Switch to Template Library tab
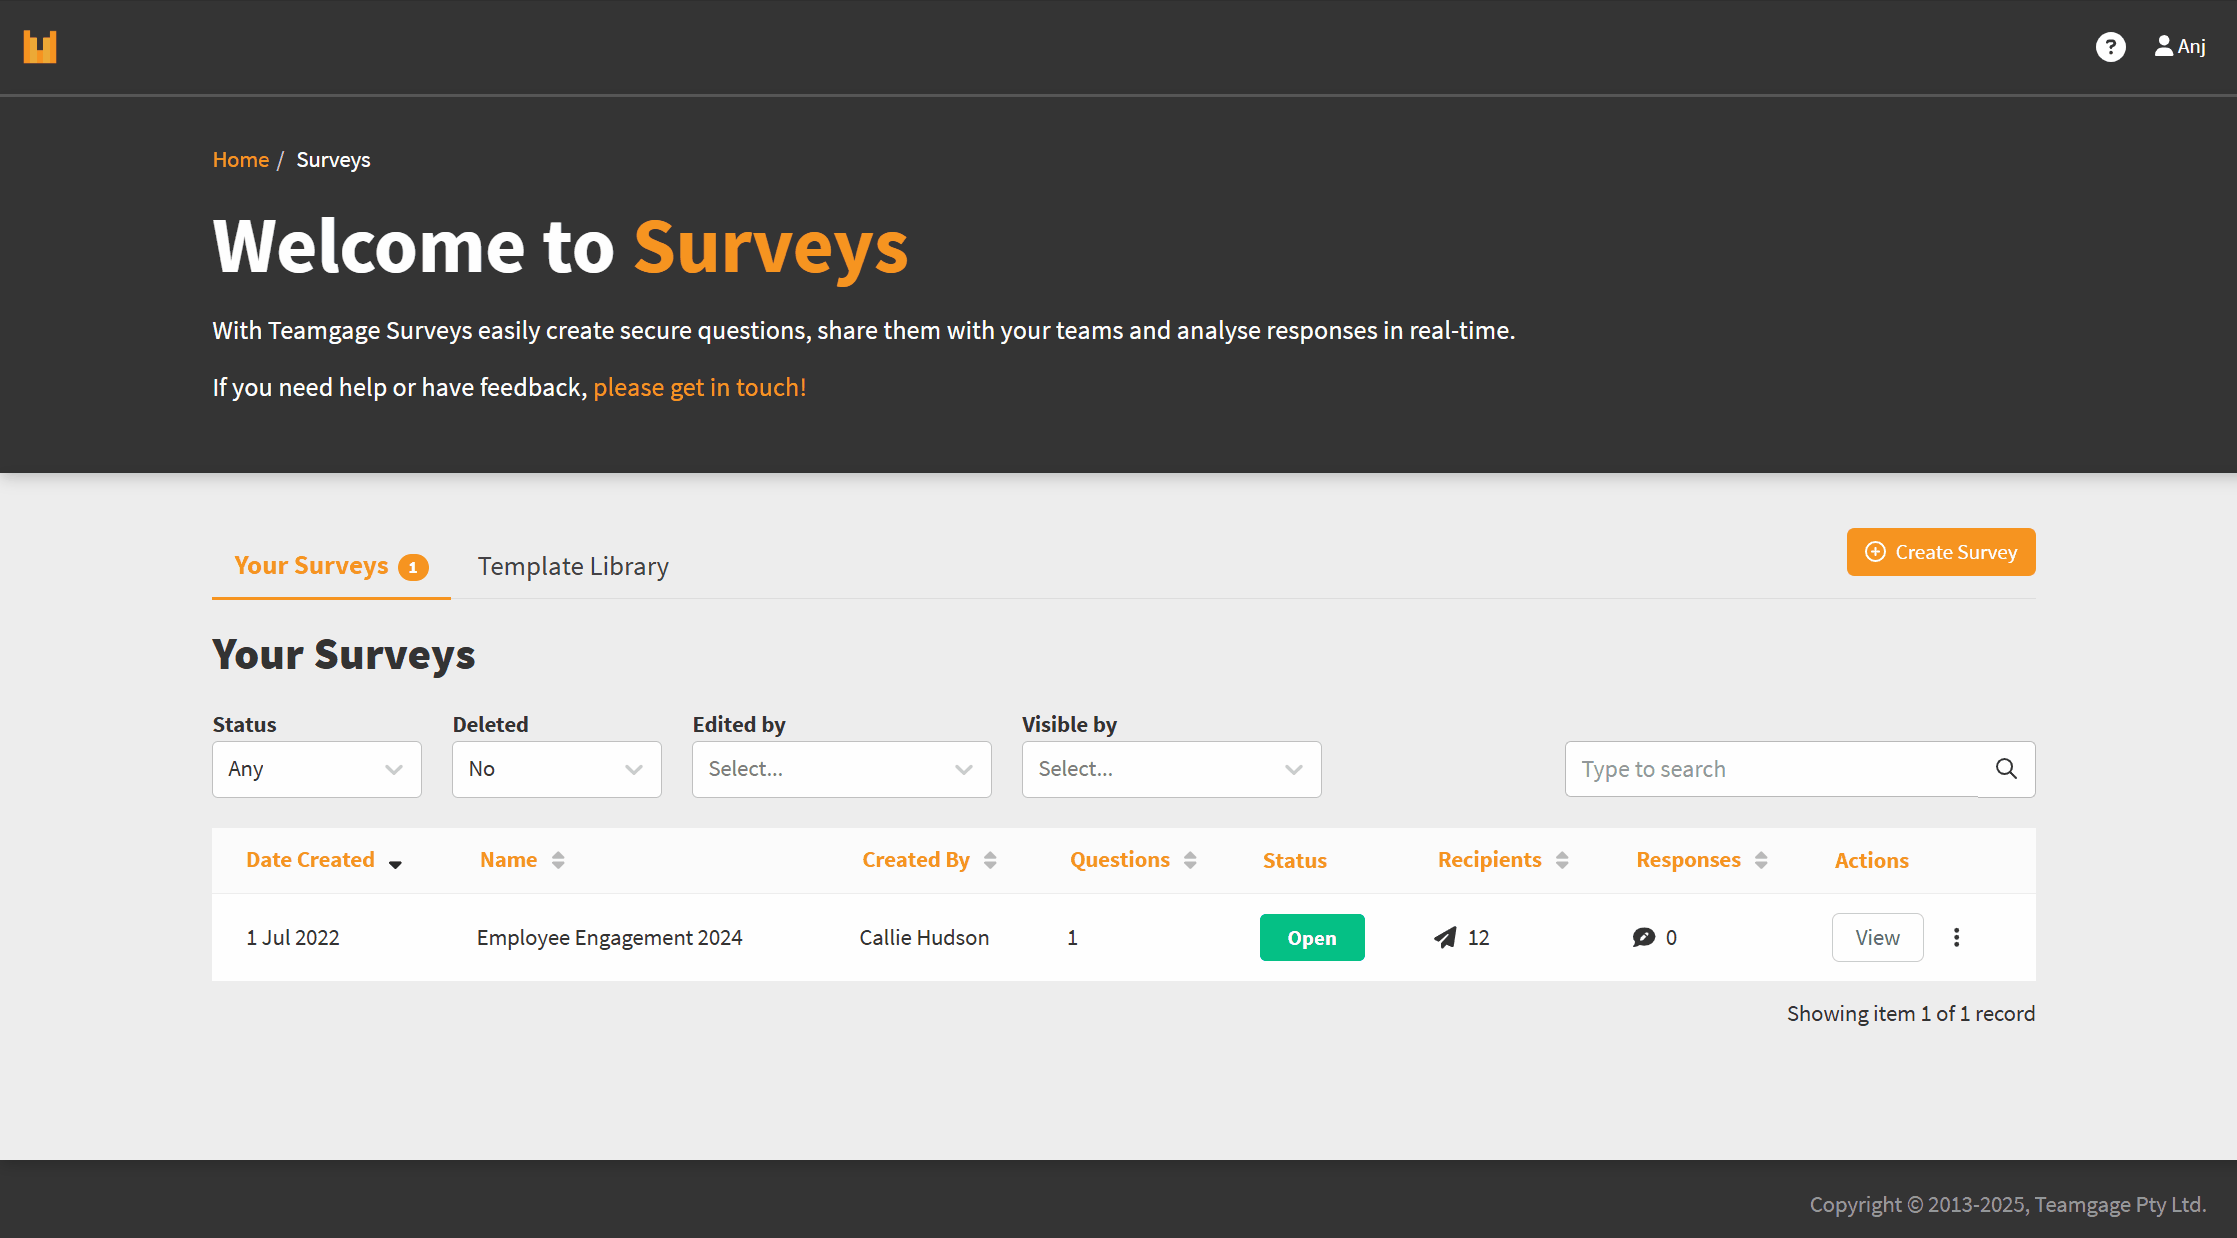This screenshot has height=1238, width=2237. pos(573,566)
